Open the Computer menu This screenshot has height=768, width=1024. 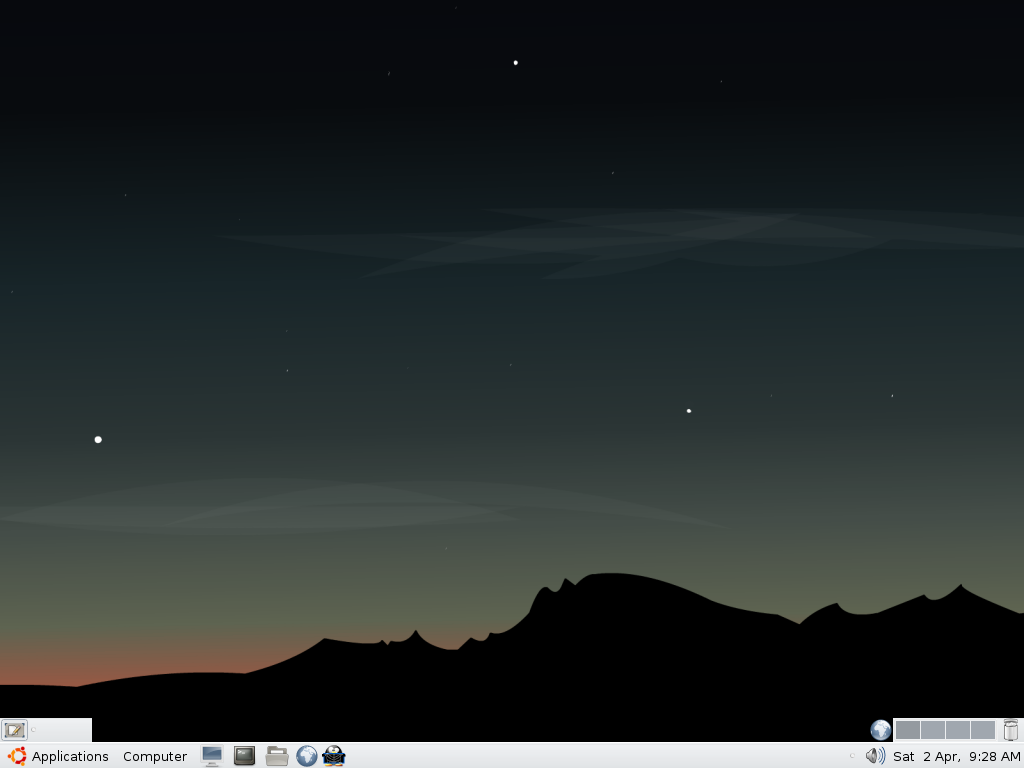coord(155,756)
